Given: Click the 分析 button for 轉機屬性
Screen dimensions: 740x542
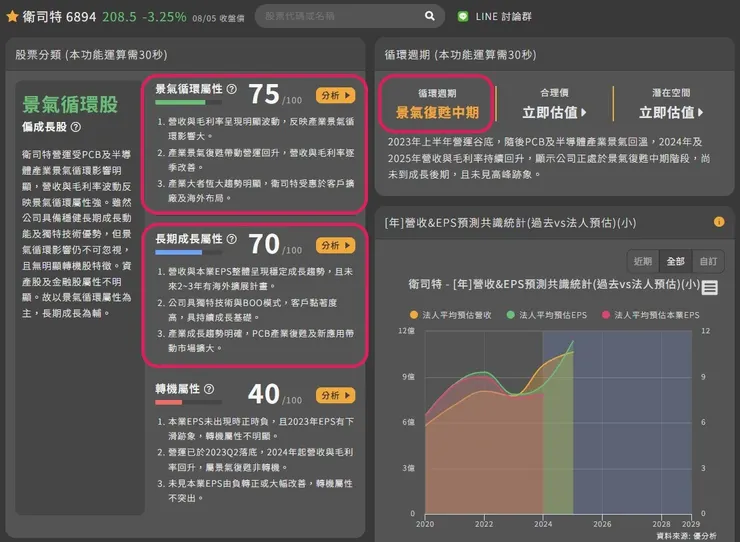Looking at the screenshot, I should 336,395.
